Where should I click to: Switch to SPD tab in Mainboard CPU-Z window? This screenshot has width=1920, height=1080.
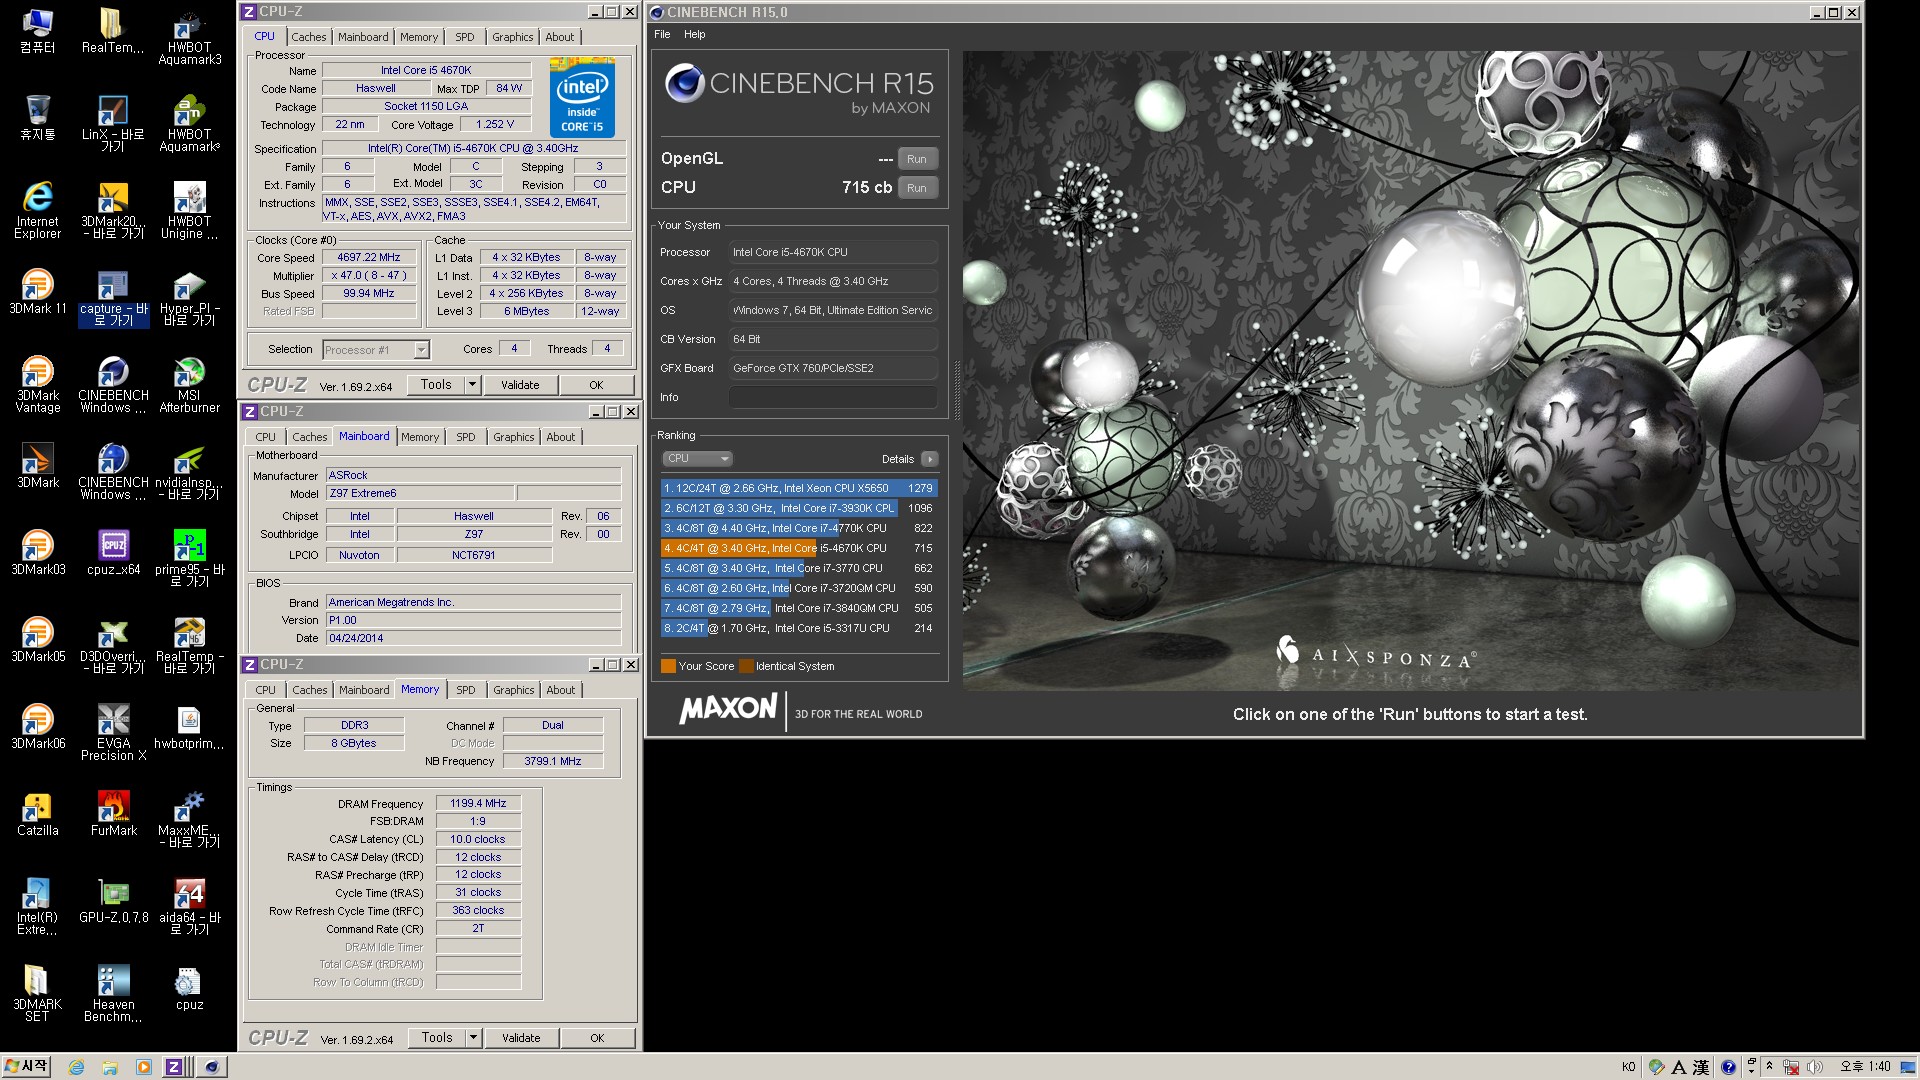tap(466, 437)
